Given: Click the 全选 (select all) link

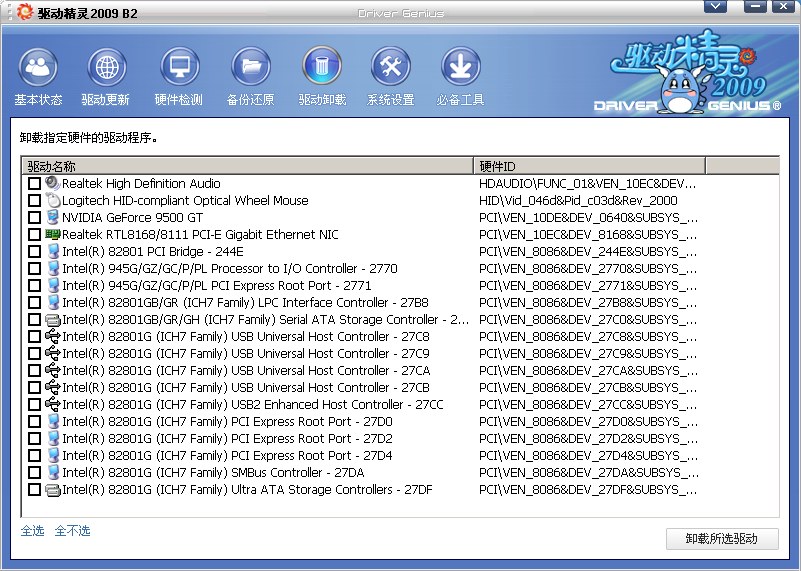Looking at the screenshot, I should 32,531.
